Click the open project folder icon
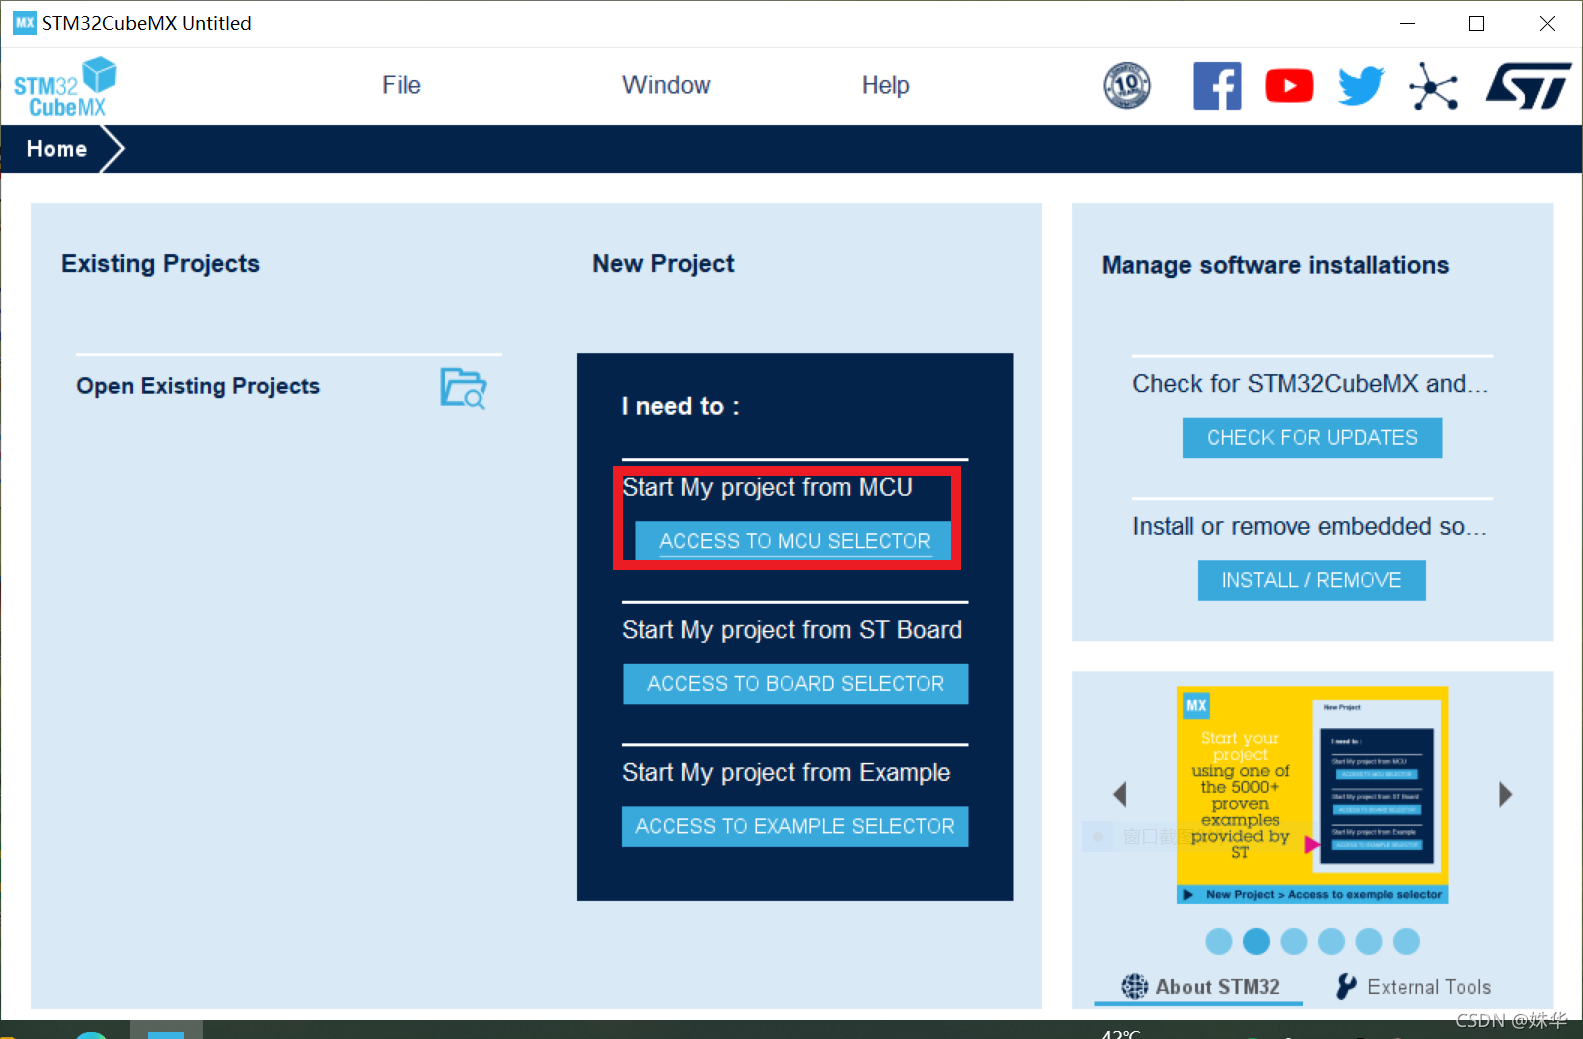Viewport: 1583px width, 1039px height. pos(463,388)
